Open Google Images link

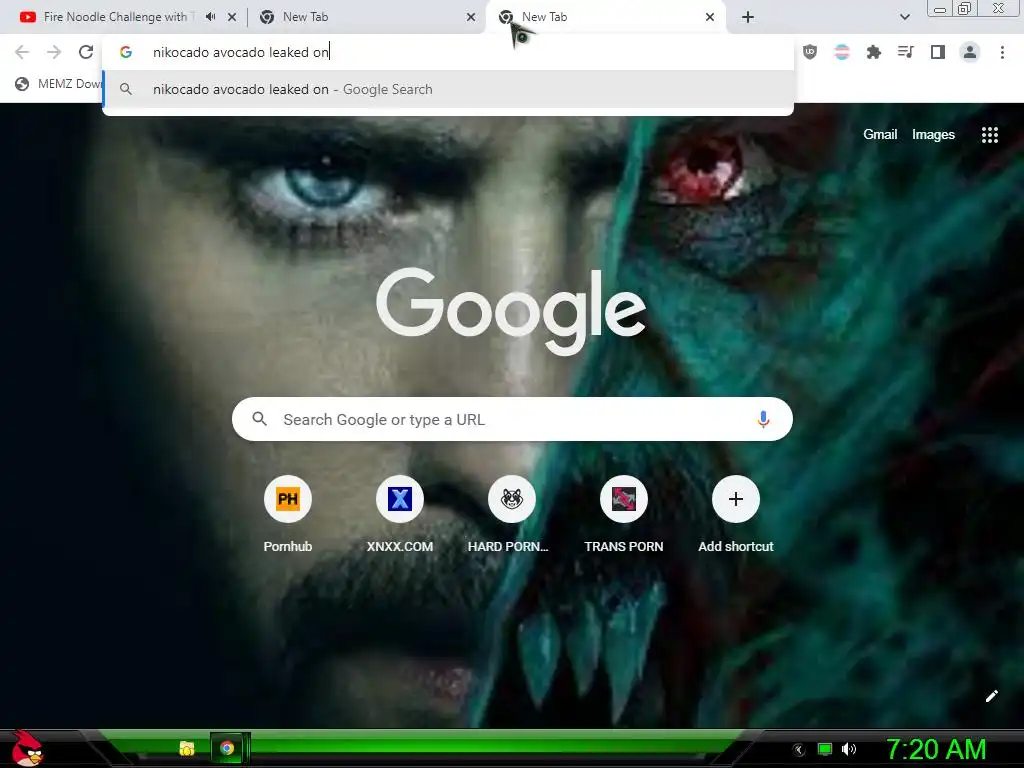[x=933, y=135]
